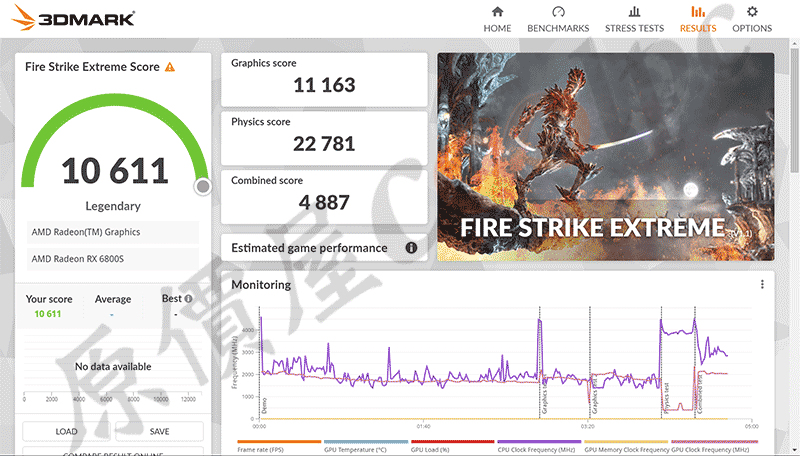Click the main score 10 611

(x=115, y=171)
